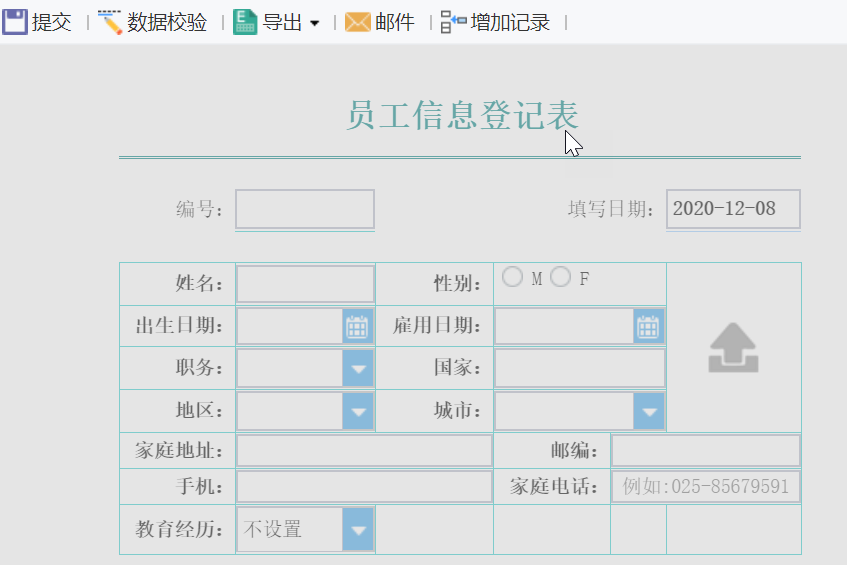Click the 数据校验 toolbar label

(167, 22)
